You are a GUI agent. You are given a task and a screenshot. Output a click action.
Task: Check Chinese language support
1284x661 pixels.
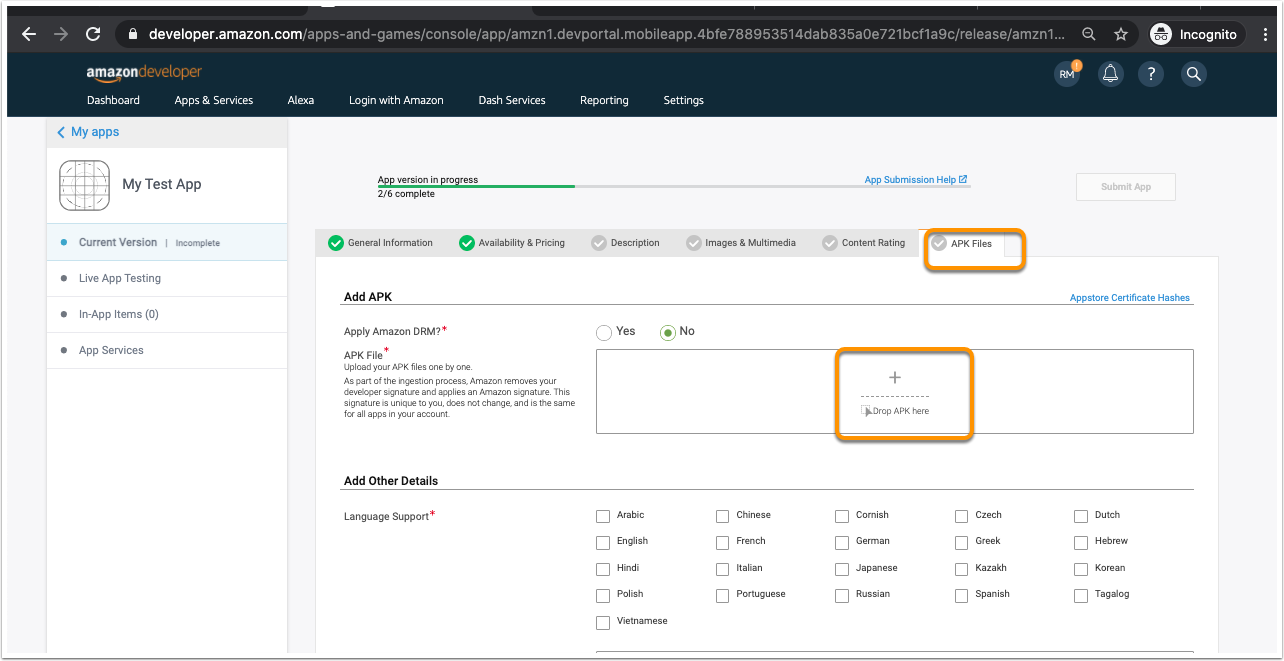point(723,516)
